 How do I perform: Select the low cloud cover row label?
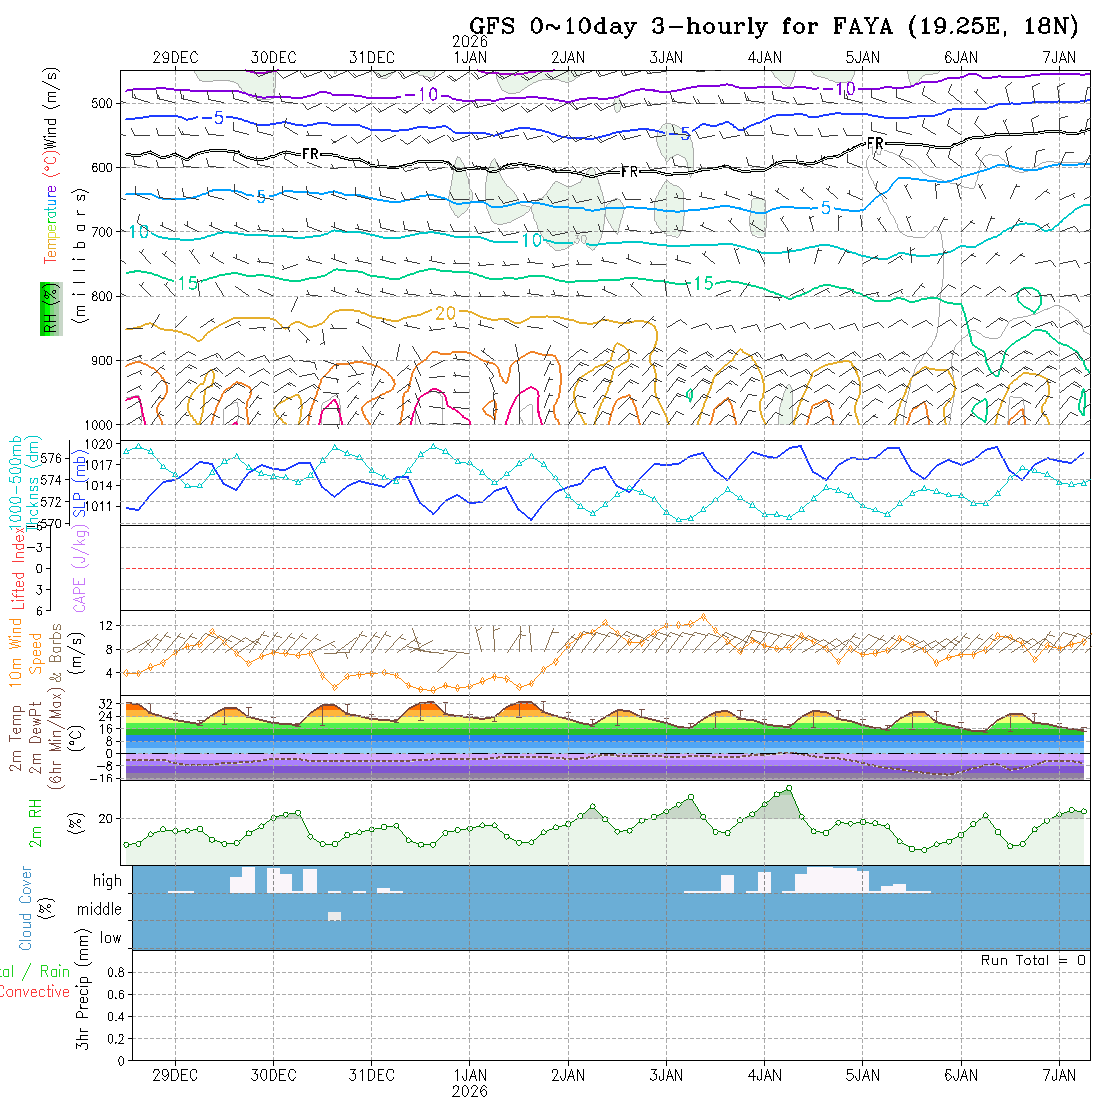110,938
